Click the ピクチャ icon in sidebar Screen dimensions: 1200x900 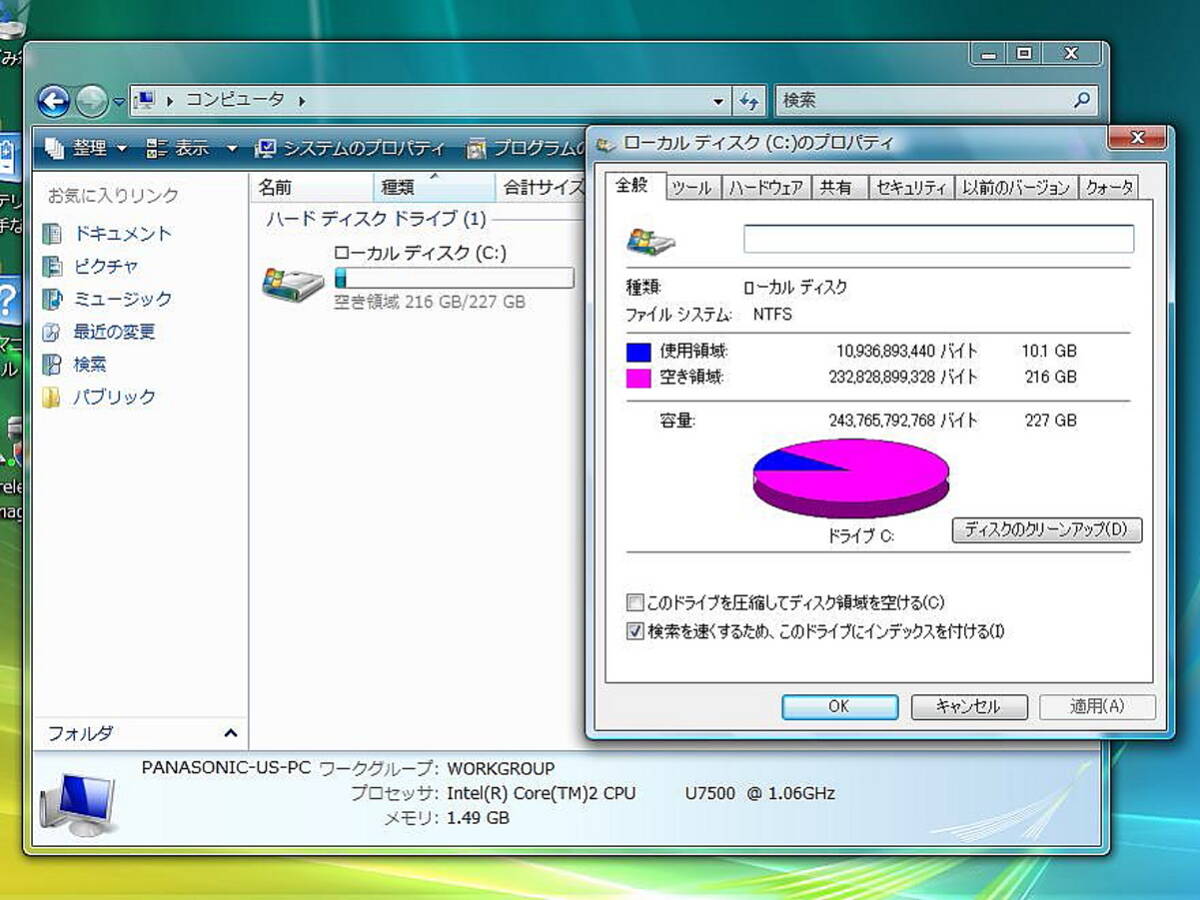coord(52,267)
